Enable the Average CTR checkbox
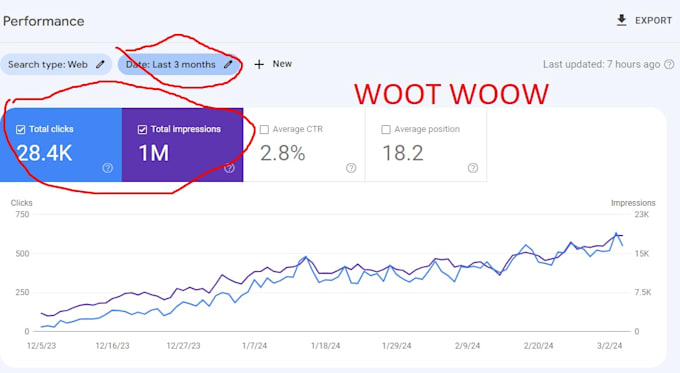This screenshot has height=373, width=680. tap(264, 129)
